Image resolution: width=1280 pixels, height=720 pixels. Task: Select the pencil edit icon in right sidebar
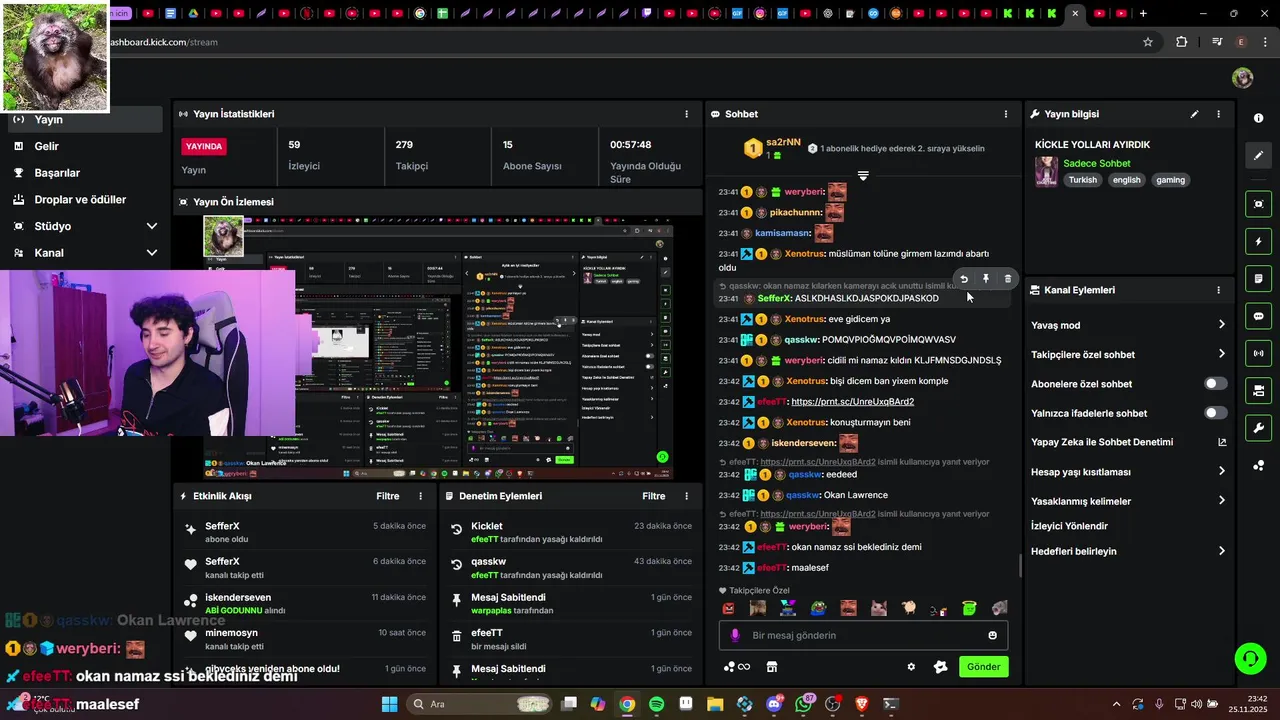pos(1258,155)
